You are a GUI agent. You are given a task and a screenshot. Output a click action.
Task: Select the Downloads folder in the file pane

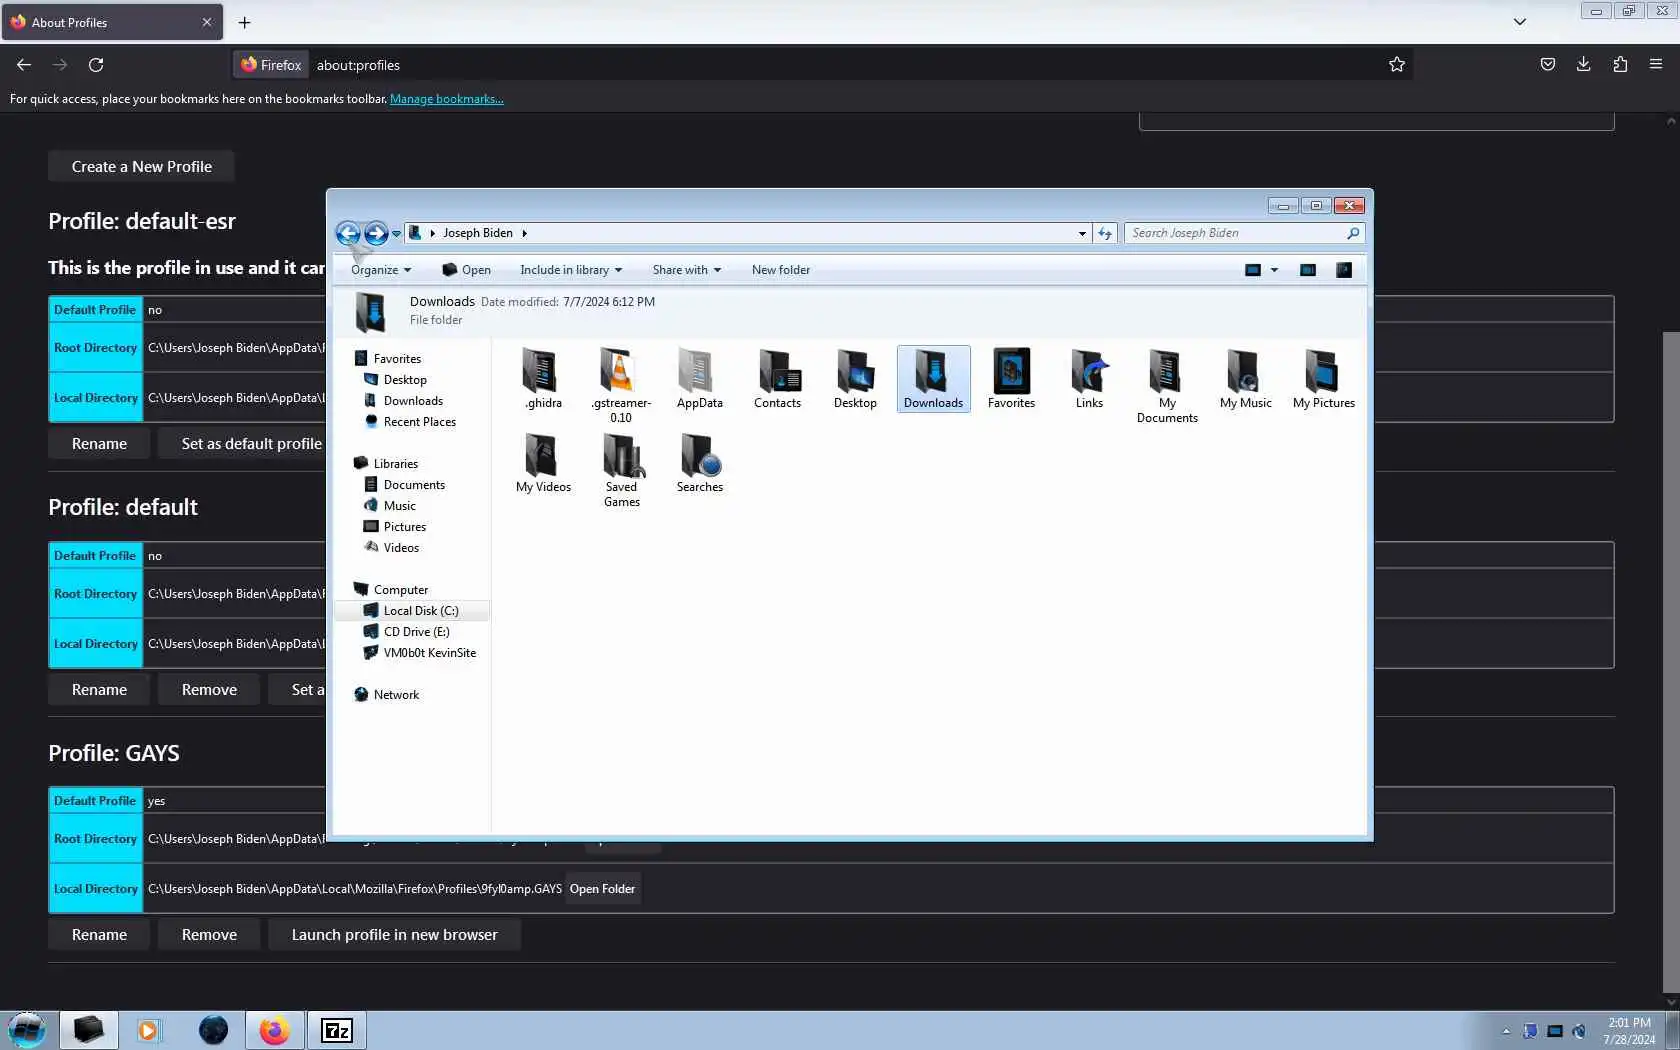[x=933, y=379]
